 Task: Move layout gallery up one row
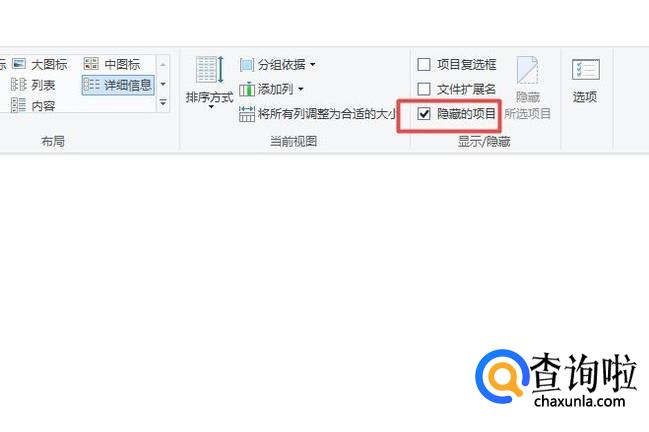163,65
